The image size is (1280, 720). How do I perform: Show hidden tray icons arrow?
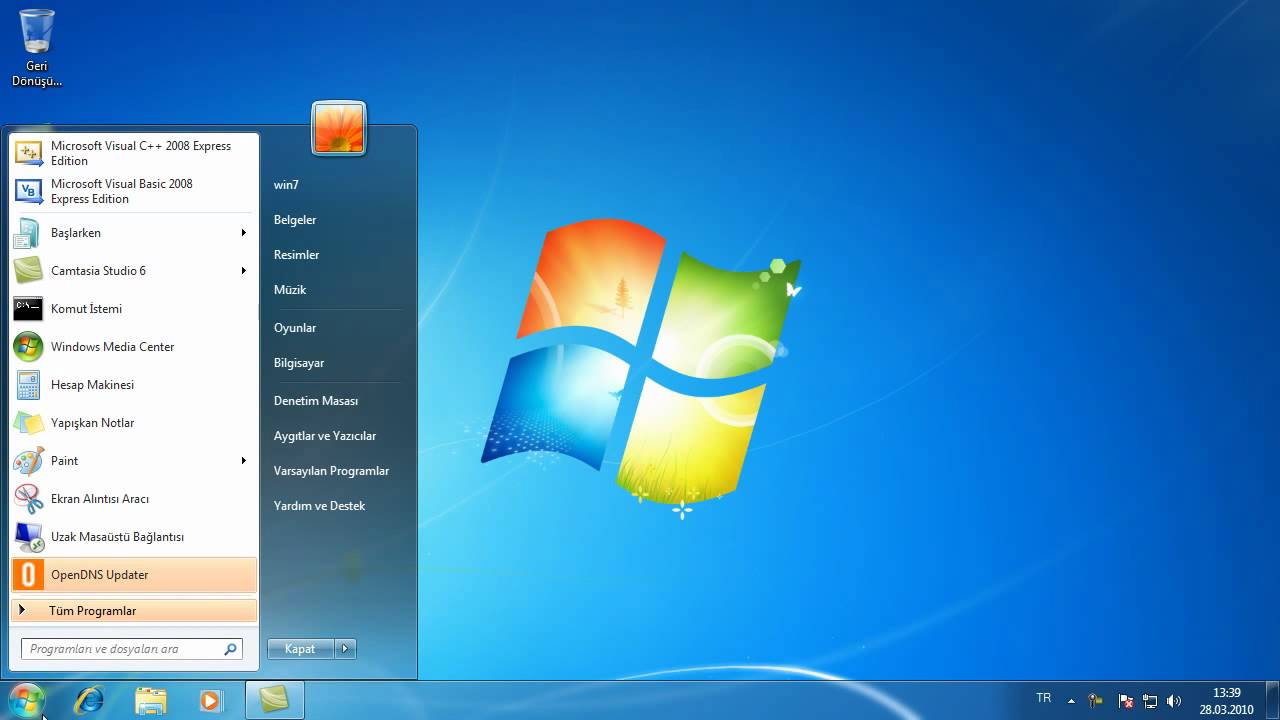tap(1071, 701)
